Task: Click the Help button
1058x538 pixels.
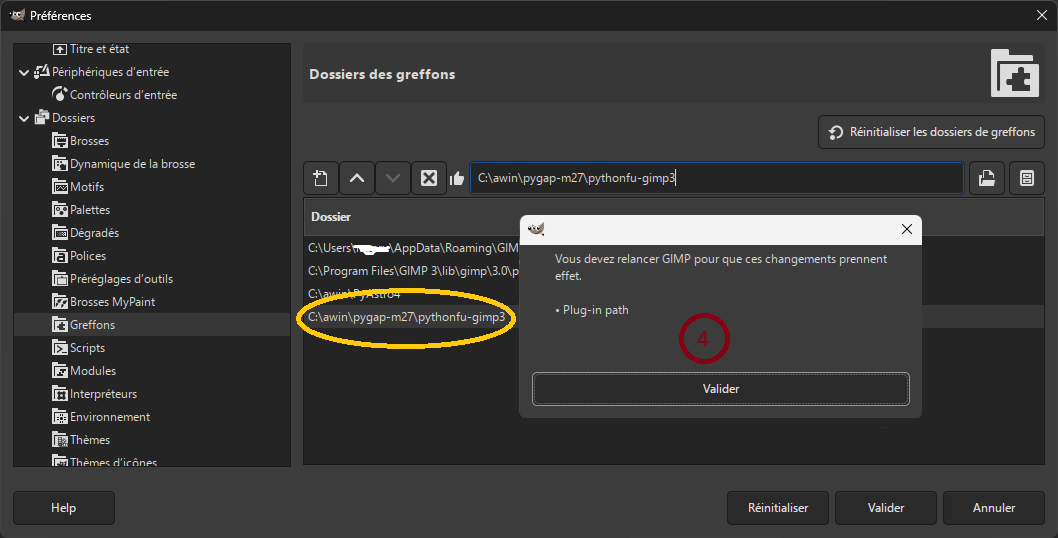Action: [x=63, y=508]
